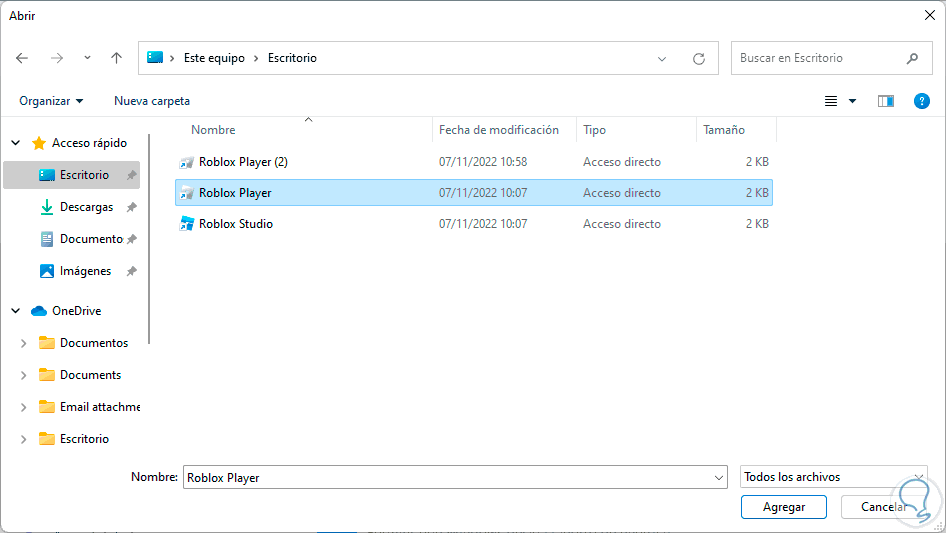Select the Roblox Player shortcut row
Image resolution: width=946 pixels, height=533 pixels.
point(474,193)
